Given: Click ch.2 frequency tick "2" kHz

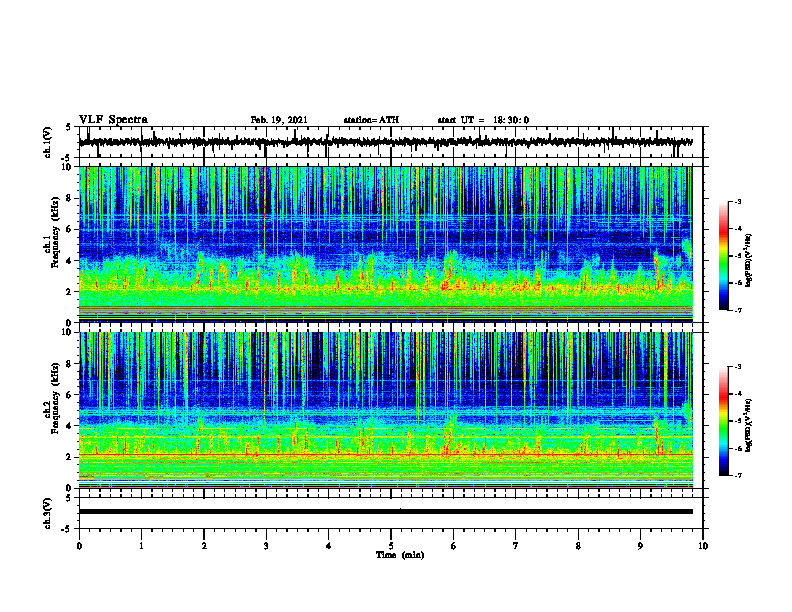Looking at the screenshot, I should pos(70,457).
